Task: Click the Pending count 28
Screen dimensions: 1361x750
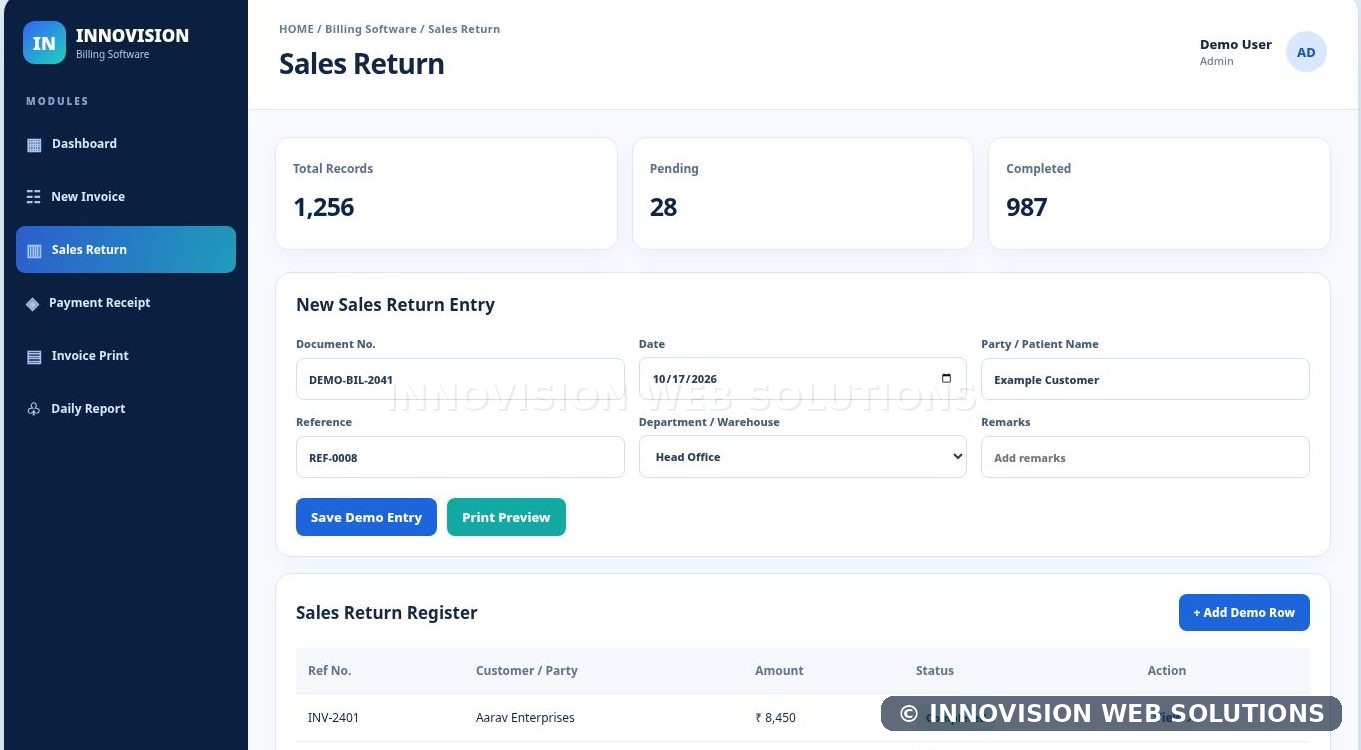Action: (x=663, y=207)
